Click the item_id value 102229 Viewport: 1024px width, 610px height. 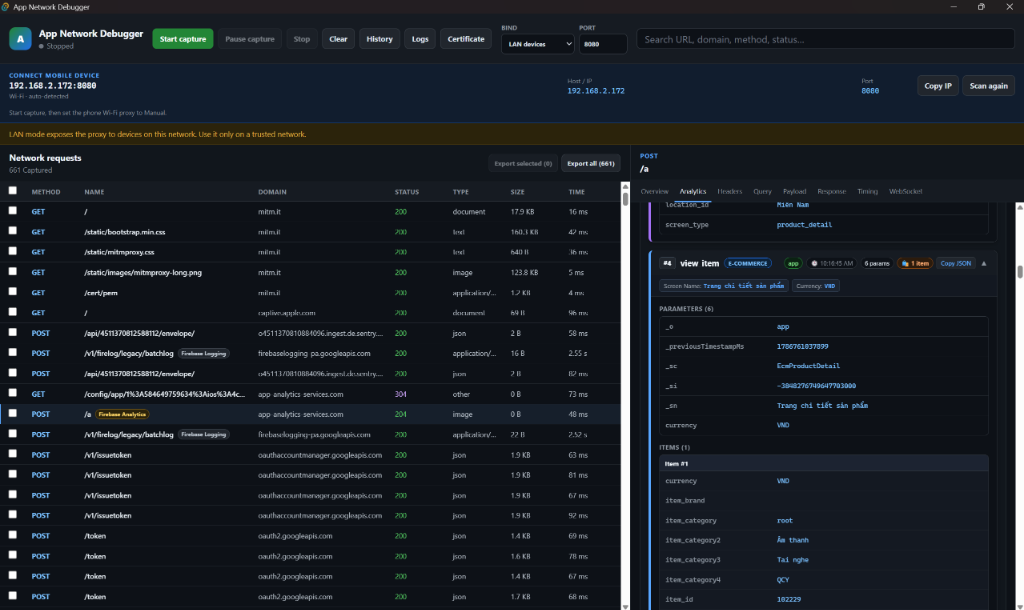788,599
